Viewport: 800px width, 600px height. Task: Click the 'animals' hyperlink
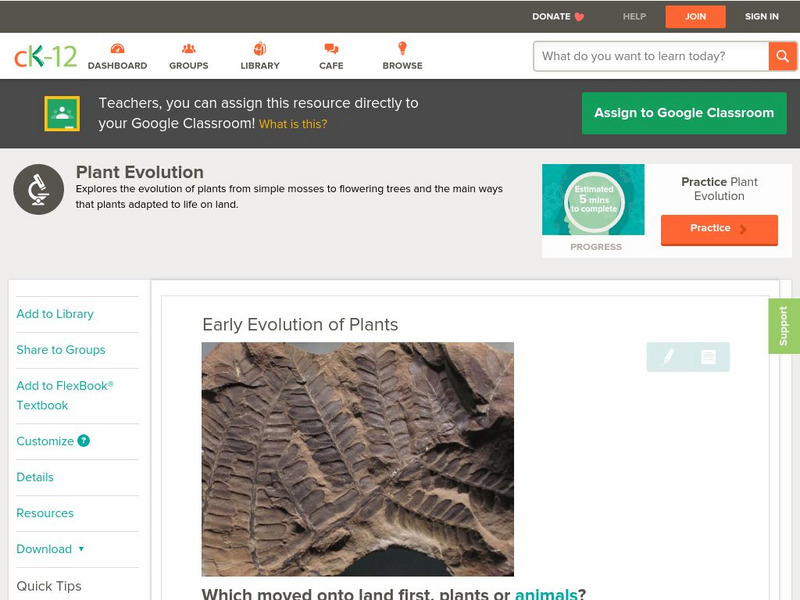pos(546,594)
